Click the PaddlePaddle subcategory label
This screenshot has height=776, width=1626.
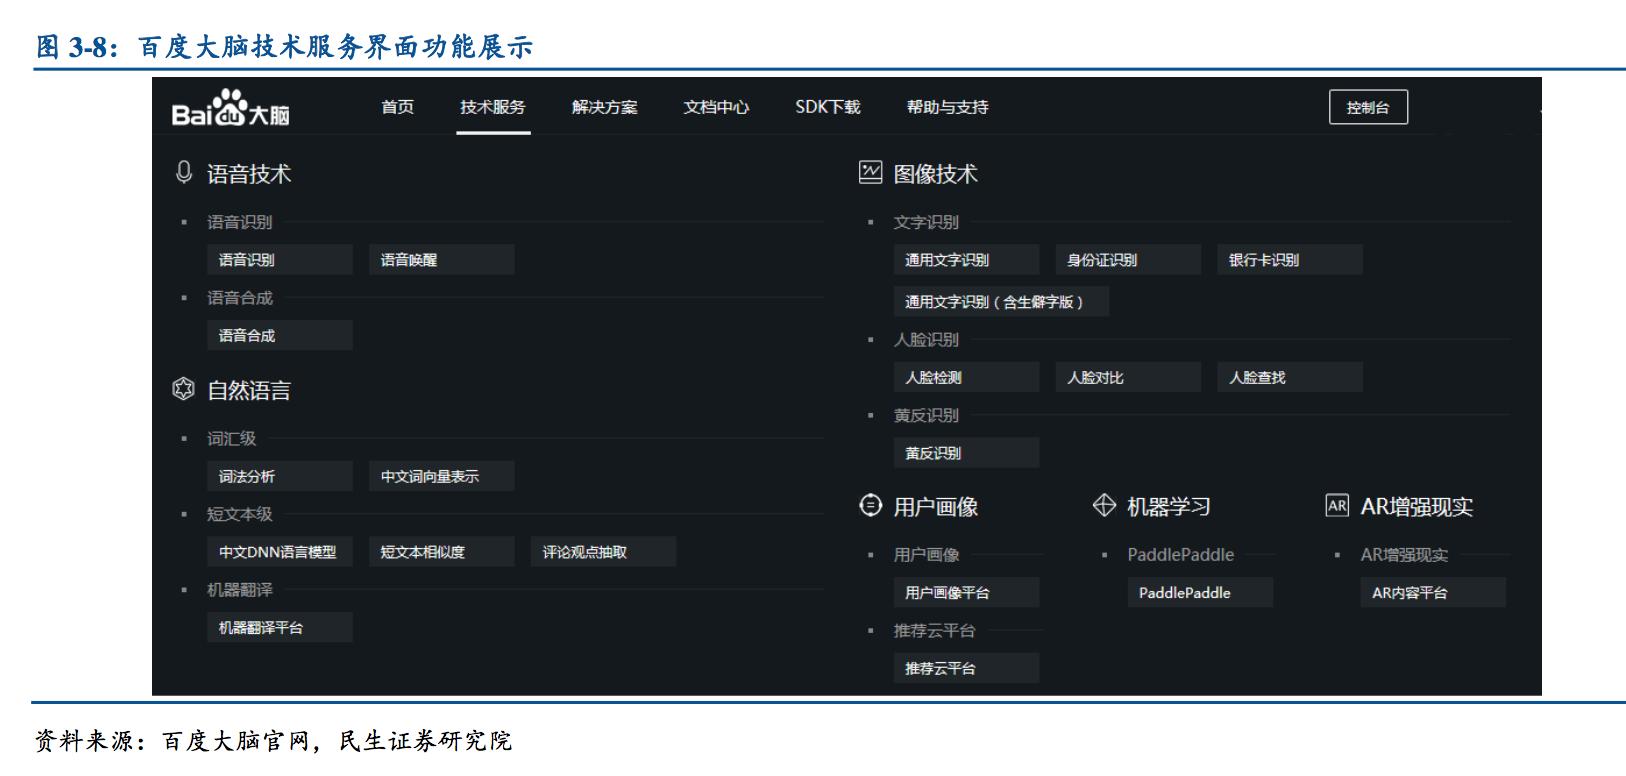[x=1180, y=555]
